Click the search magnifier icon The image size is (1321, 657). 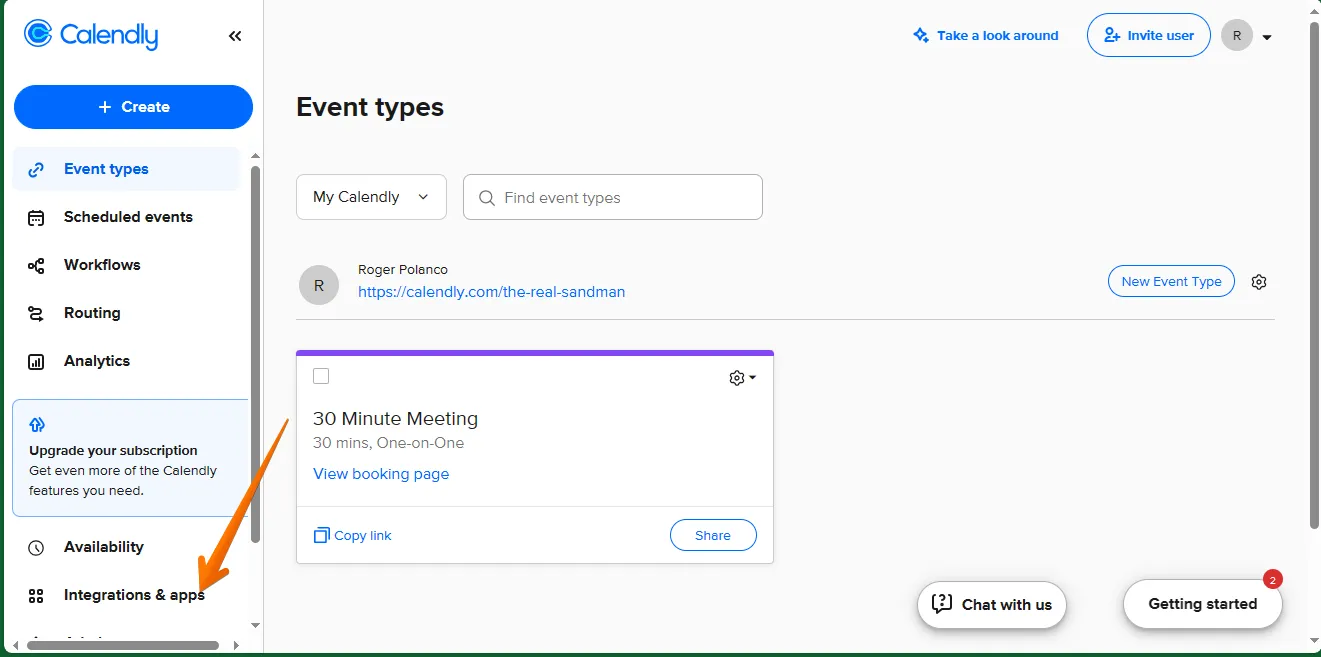coord(487,198)
